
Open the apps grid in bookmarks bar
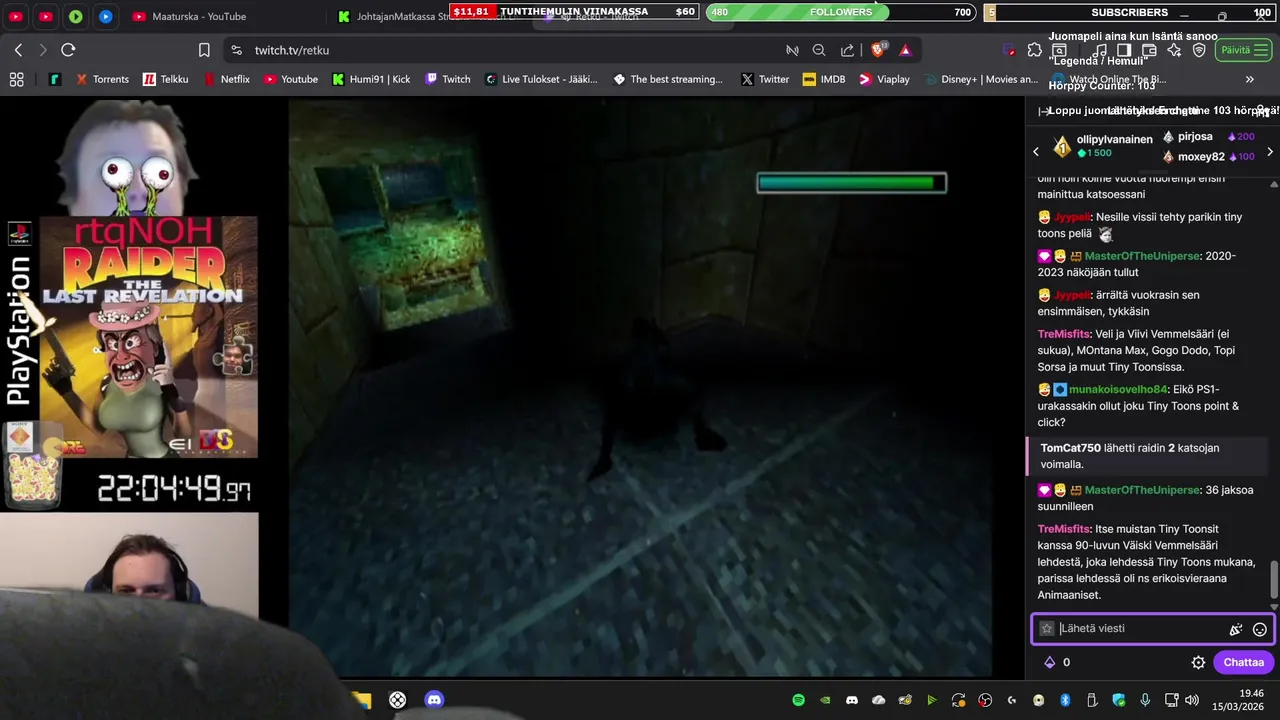pos(16,79)
